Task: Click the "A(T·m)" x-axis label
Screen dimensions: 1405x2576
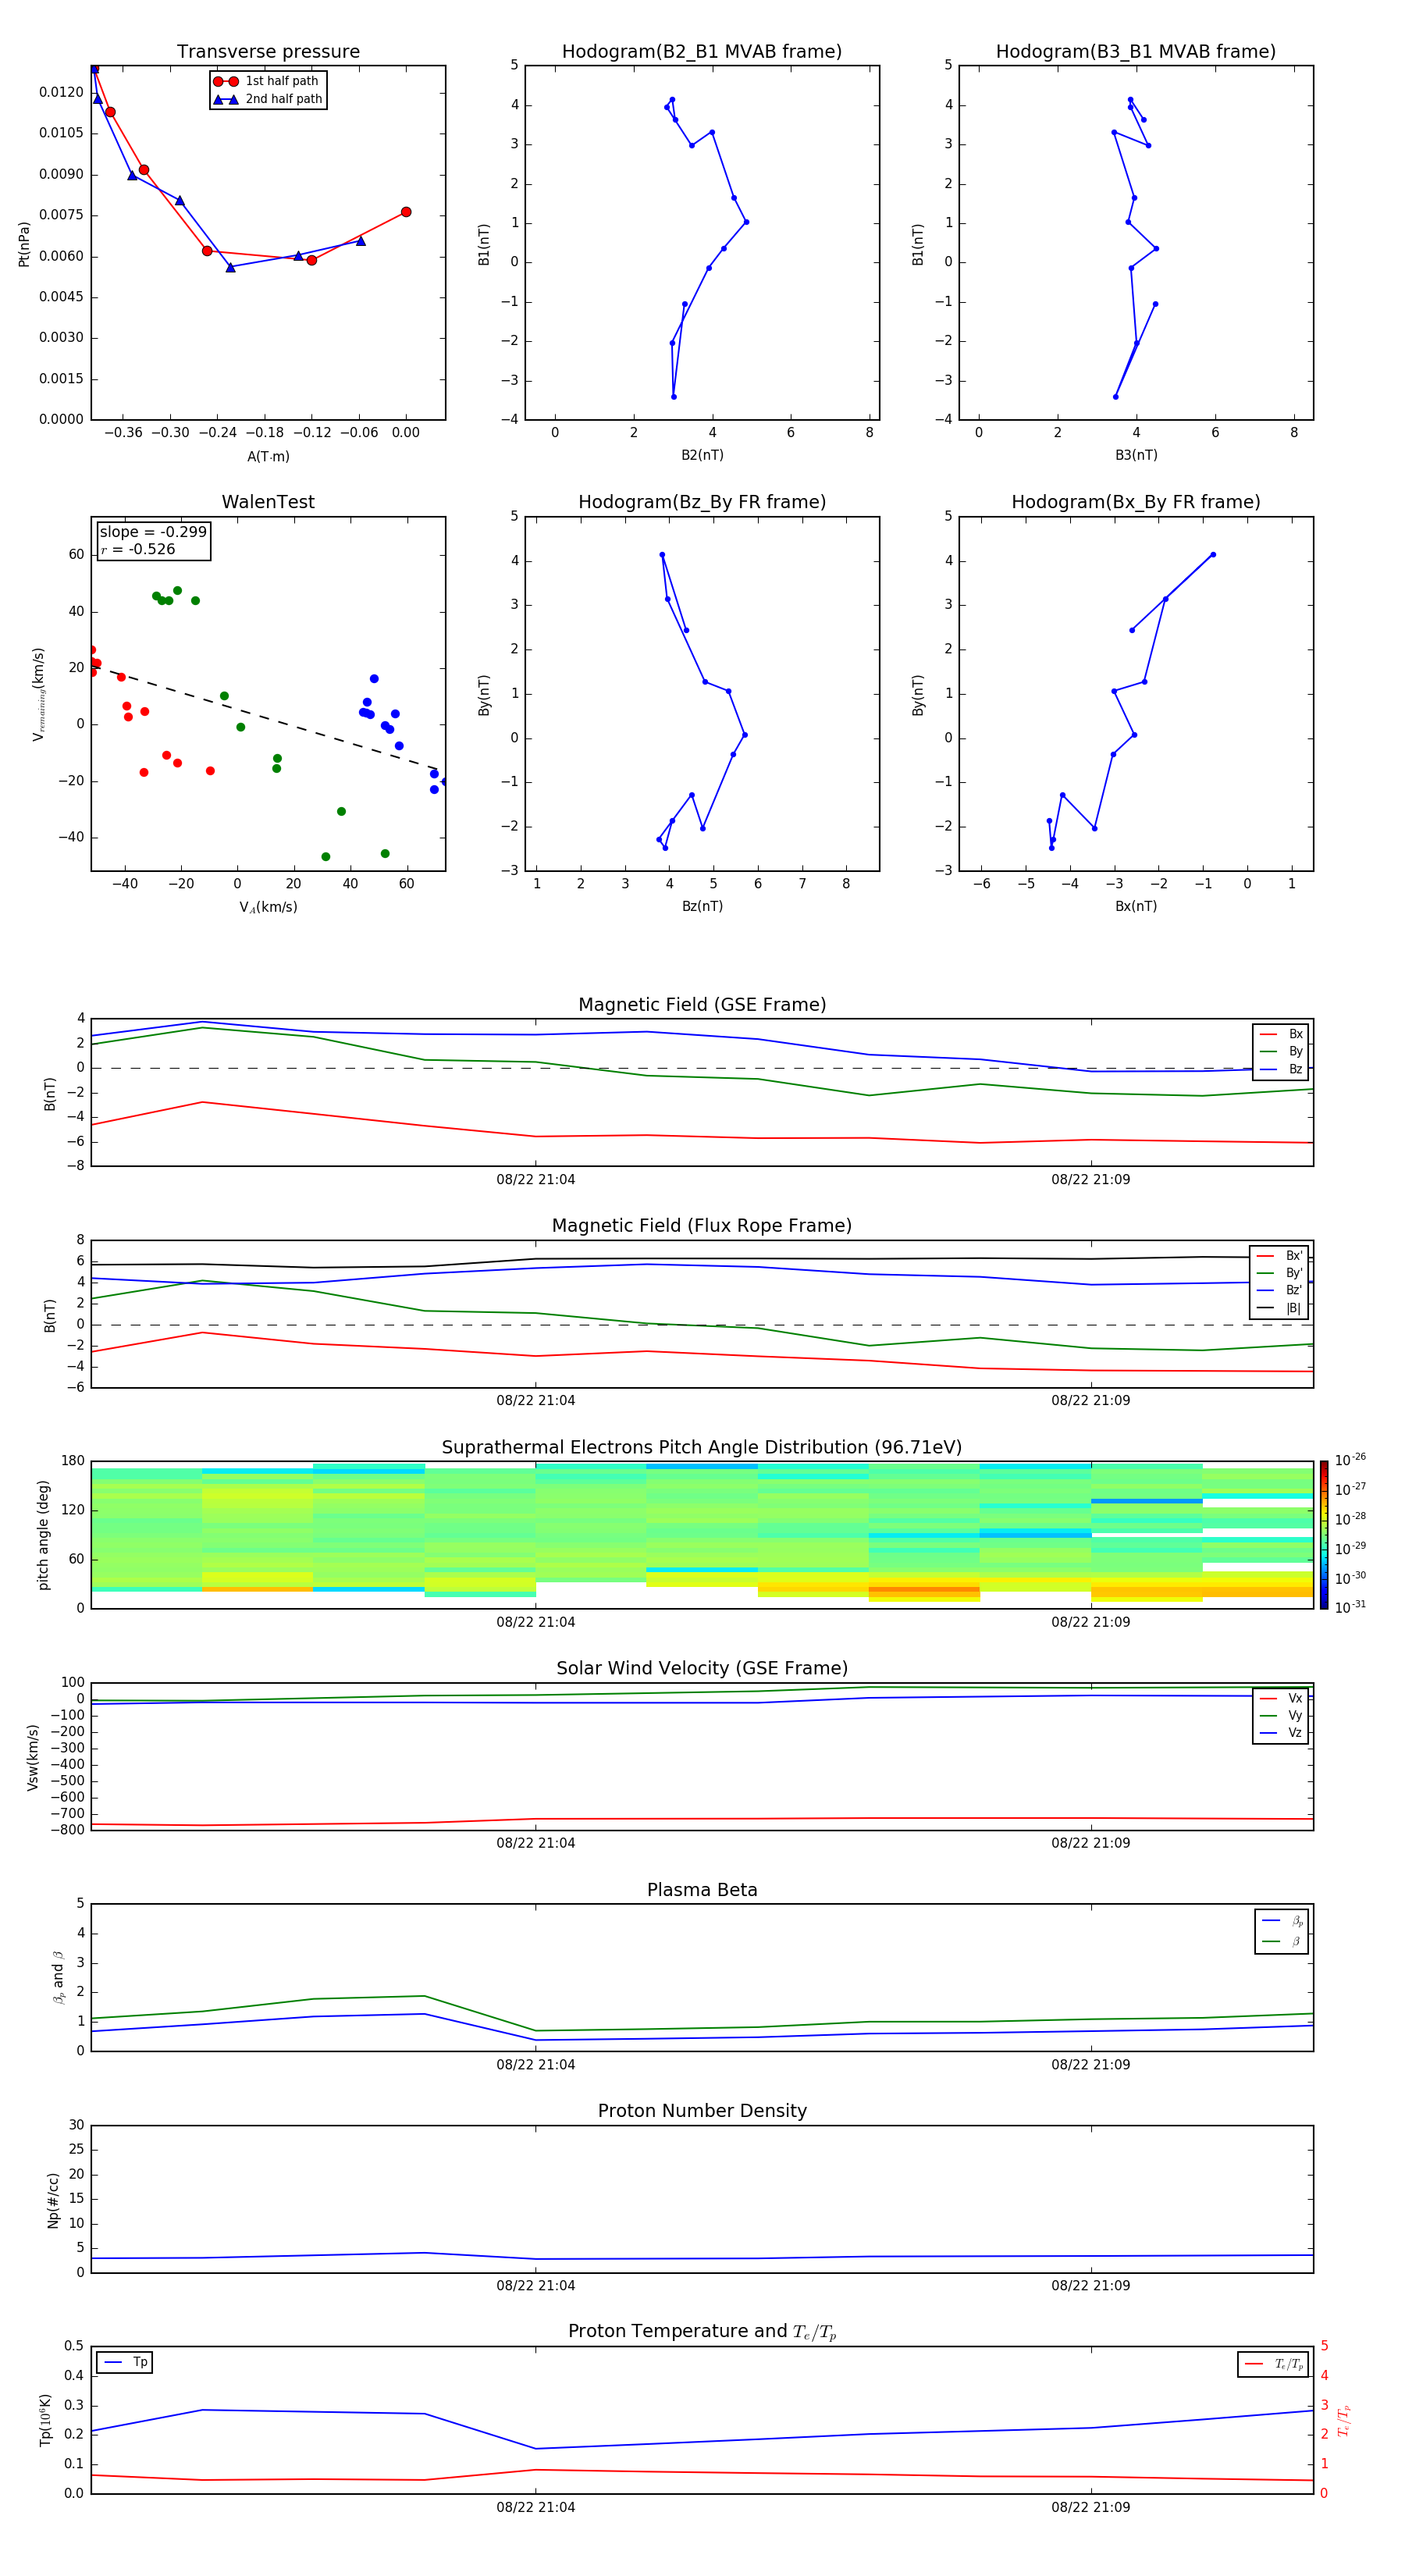Action: pos(268,456)
